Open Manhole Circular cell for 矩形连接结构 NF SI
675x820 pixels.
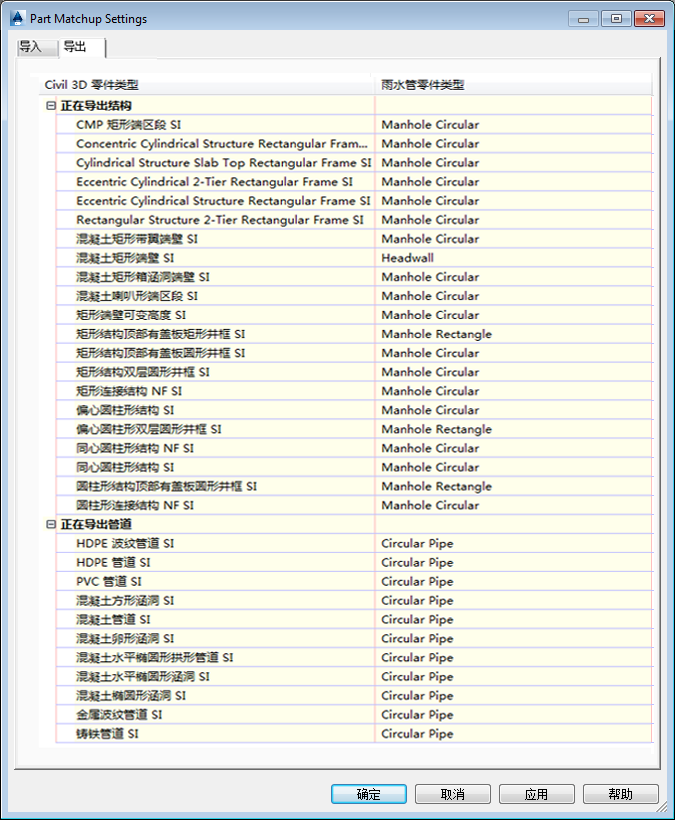[513, 391]
